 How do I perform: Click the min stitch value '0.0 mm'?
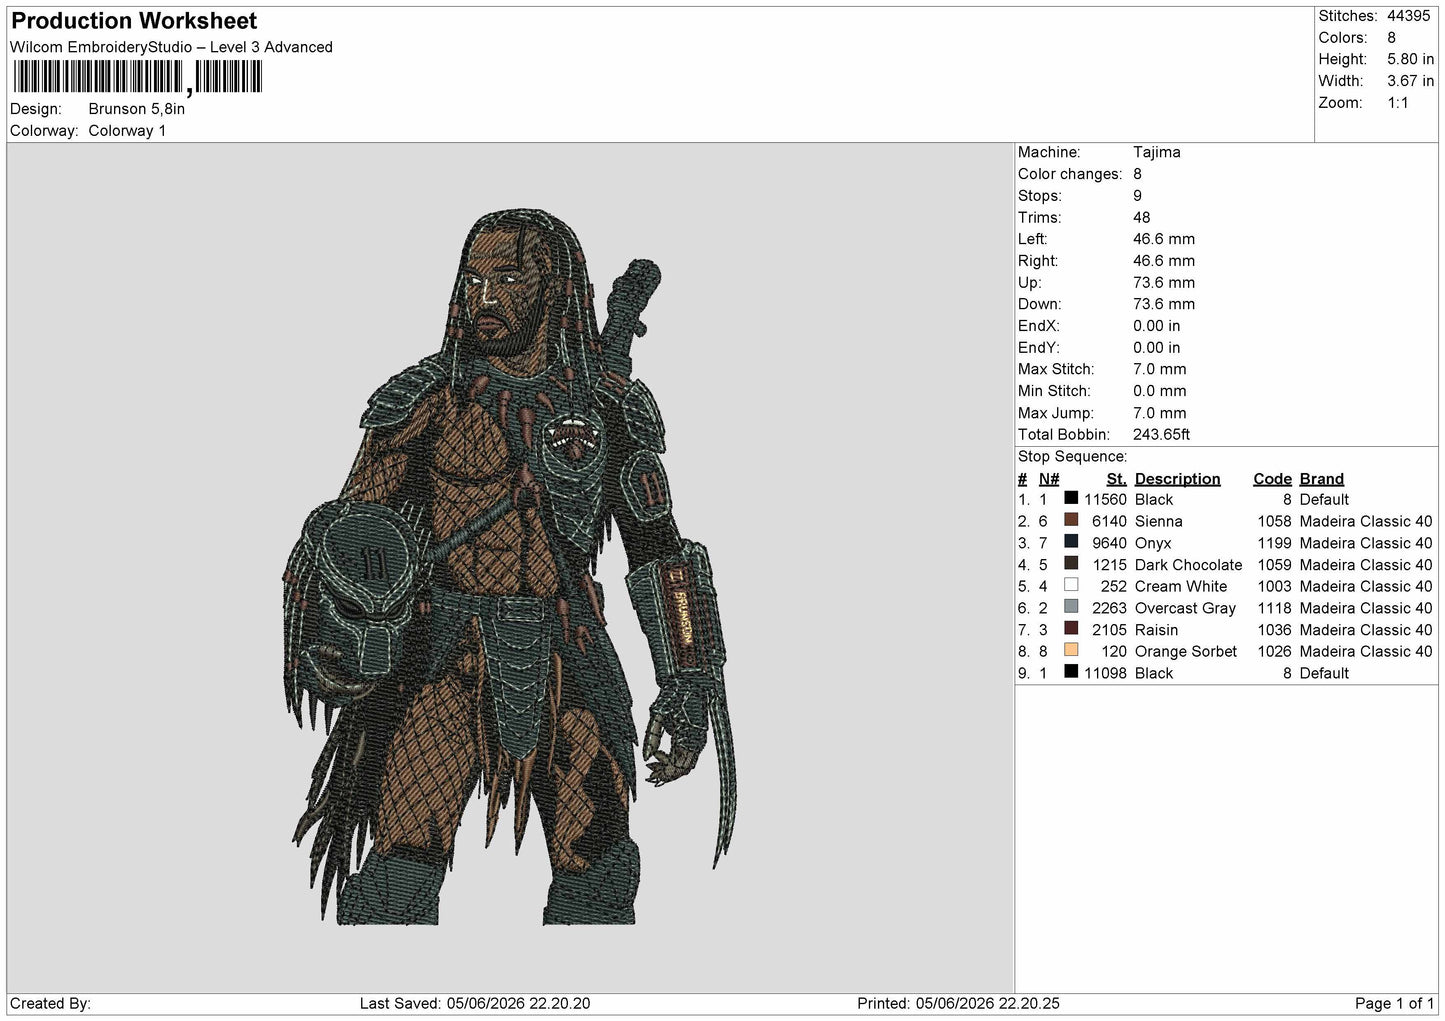click(x=1159, y=391)
